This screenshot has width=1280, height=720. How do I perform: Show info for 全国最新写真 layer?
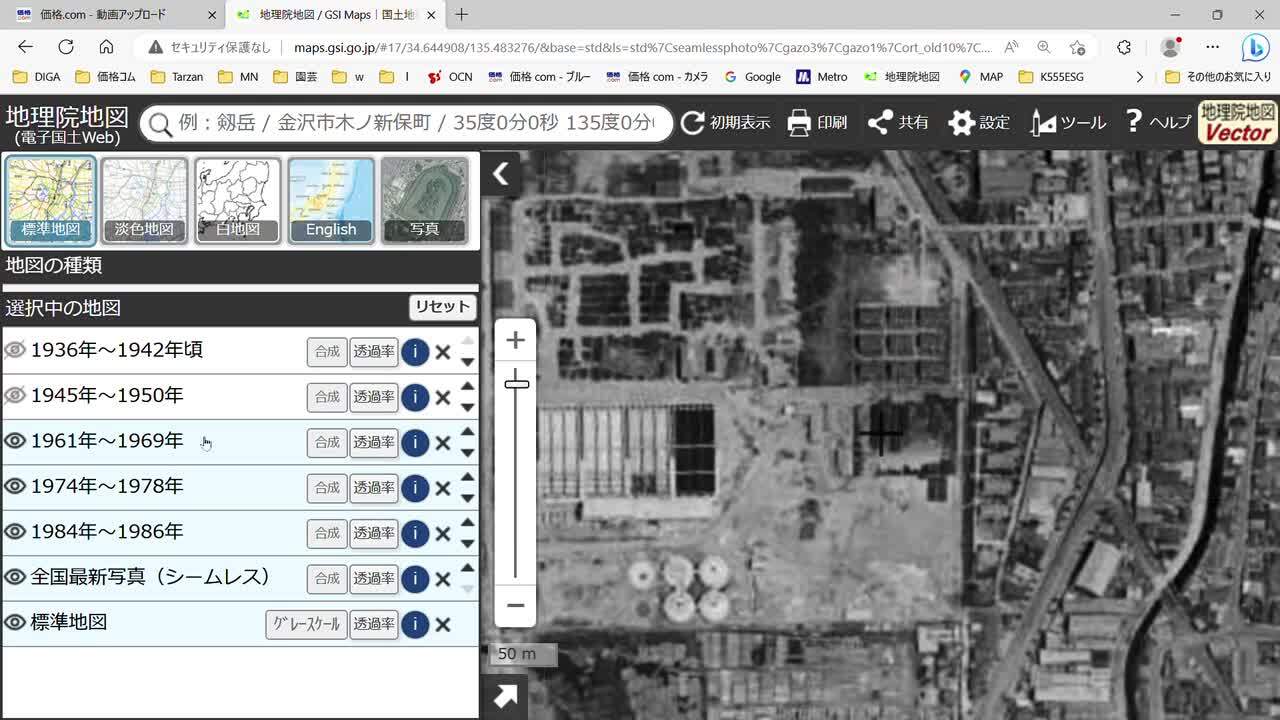415,579
